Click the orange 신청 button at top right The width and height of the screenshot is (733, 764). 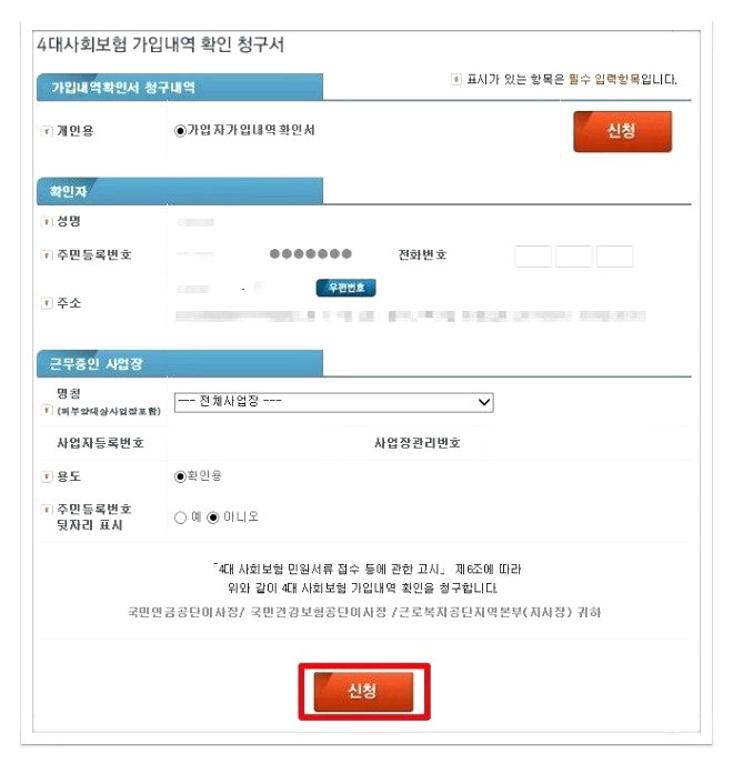pyautogui.click(x=622, y=131)
